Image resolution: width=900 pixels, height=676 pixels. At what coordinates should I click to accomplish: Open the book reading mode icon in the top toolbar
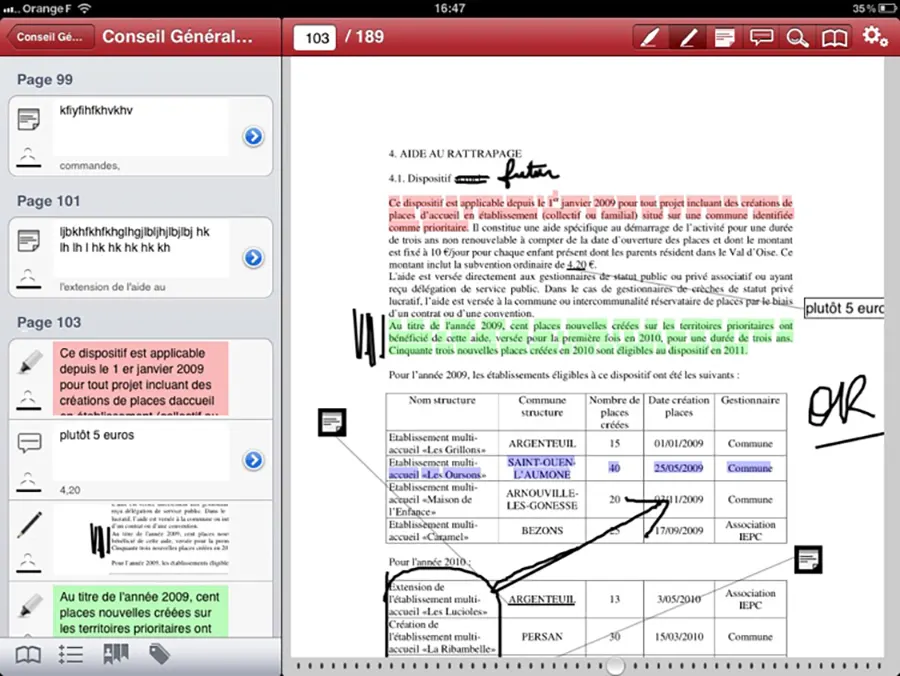[x=834, y=38]
